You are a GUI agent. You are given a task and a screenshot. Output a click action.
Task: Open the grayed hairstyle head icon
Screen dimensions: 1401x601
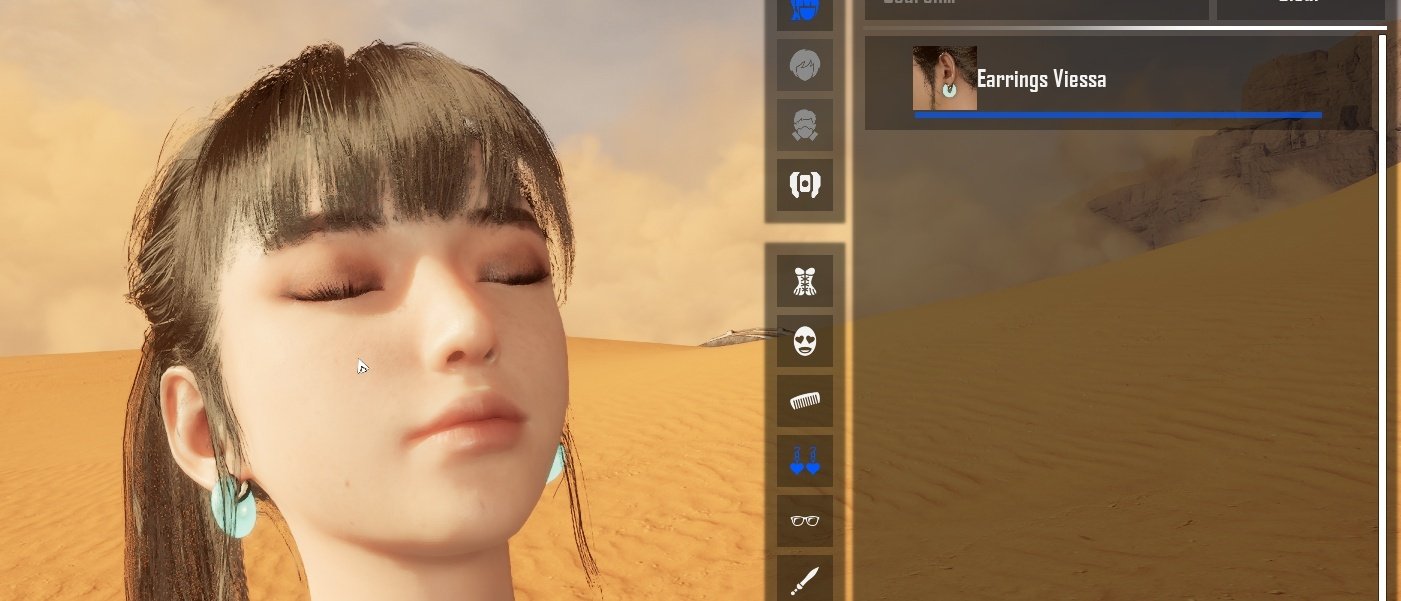(805, 66)
